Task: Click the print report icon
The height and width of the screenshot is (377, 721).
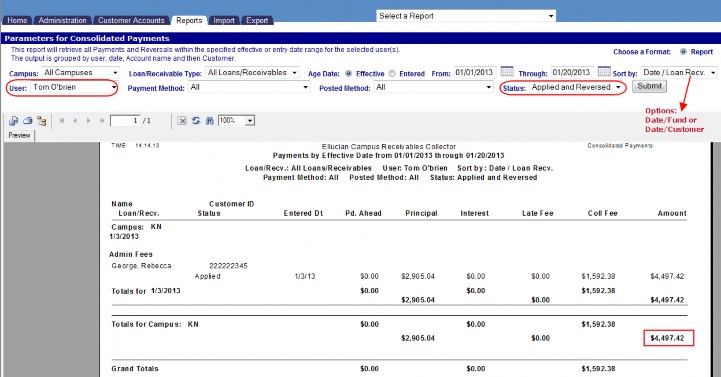Action: 28,120
